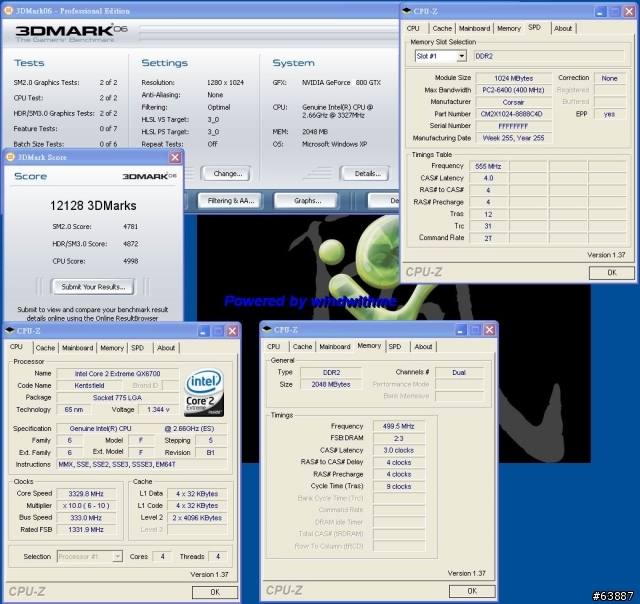Open the Slot #1 memory slot dropdown
The height and width of the screenshot is (604, 640).
(462, 56)
